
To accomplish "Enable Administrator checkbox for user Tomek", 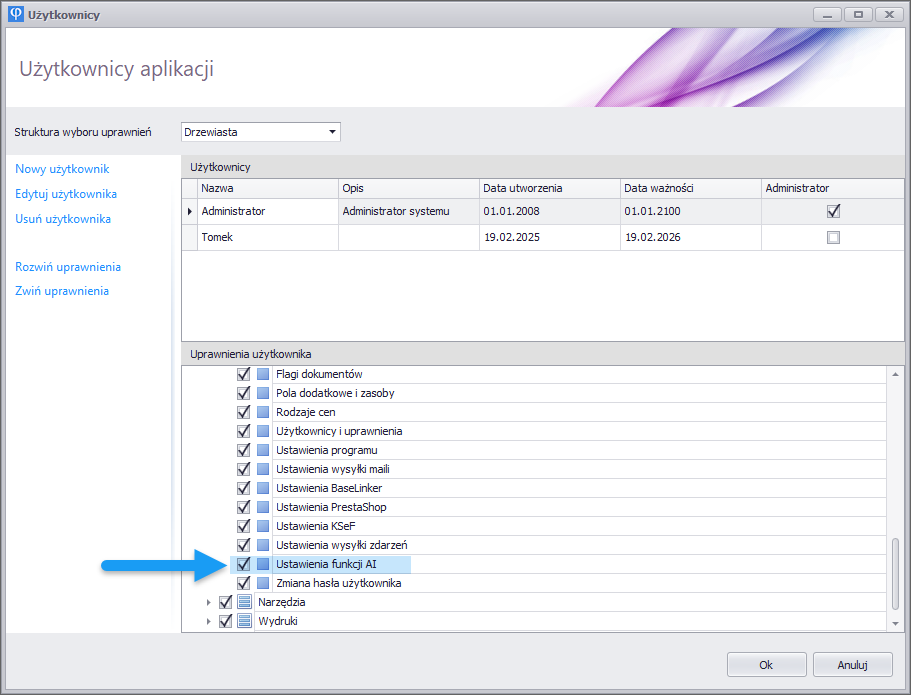I will pos(833,238).
